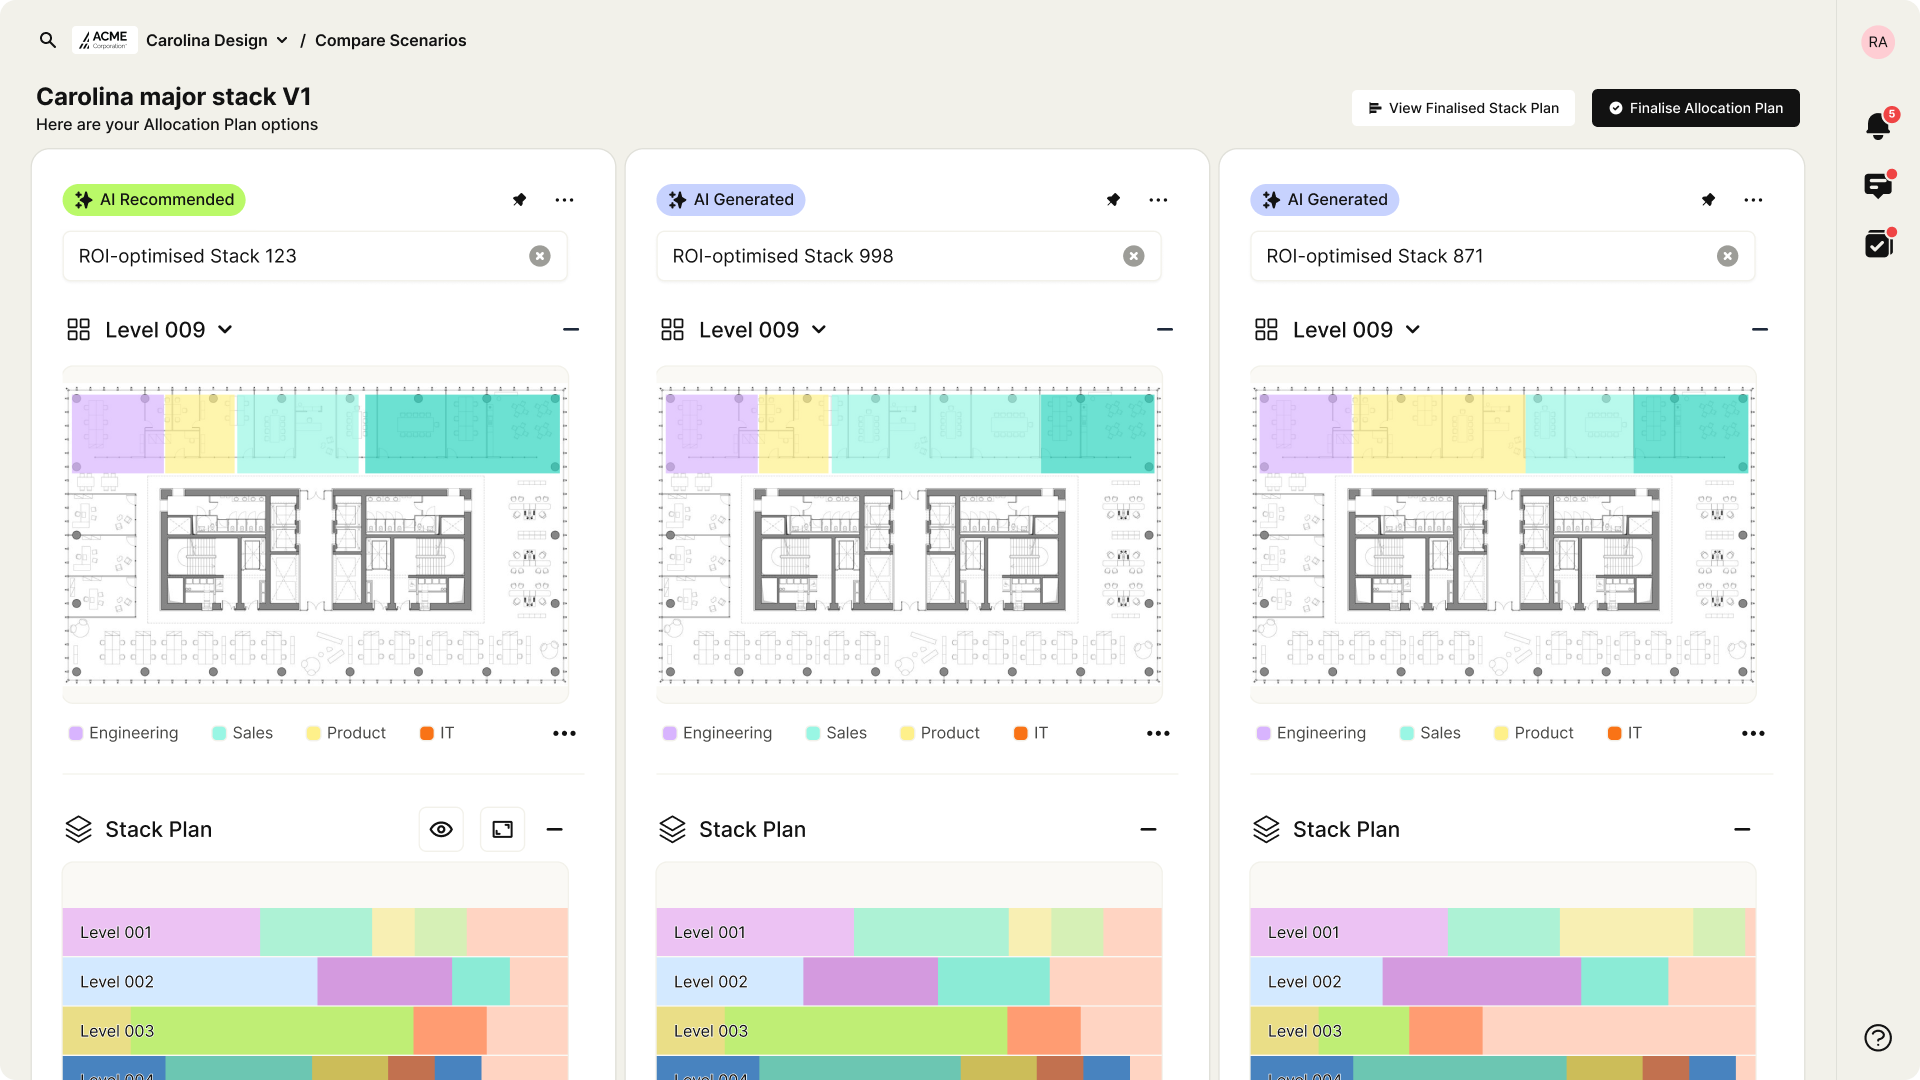
Task: Collapse Stack Plan section in Stack 998
Action: (1148, 829)
